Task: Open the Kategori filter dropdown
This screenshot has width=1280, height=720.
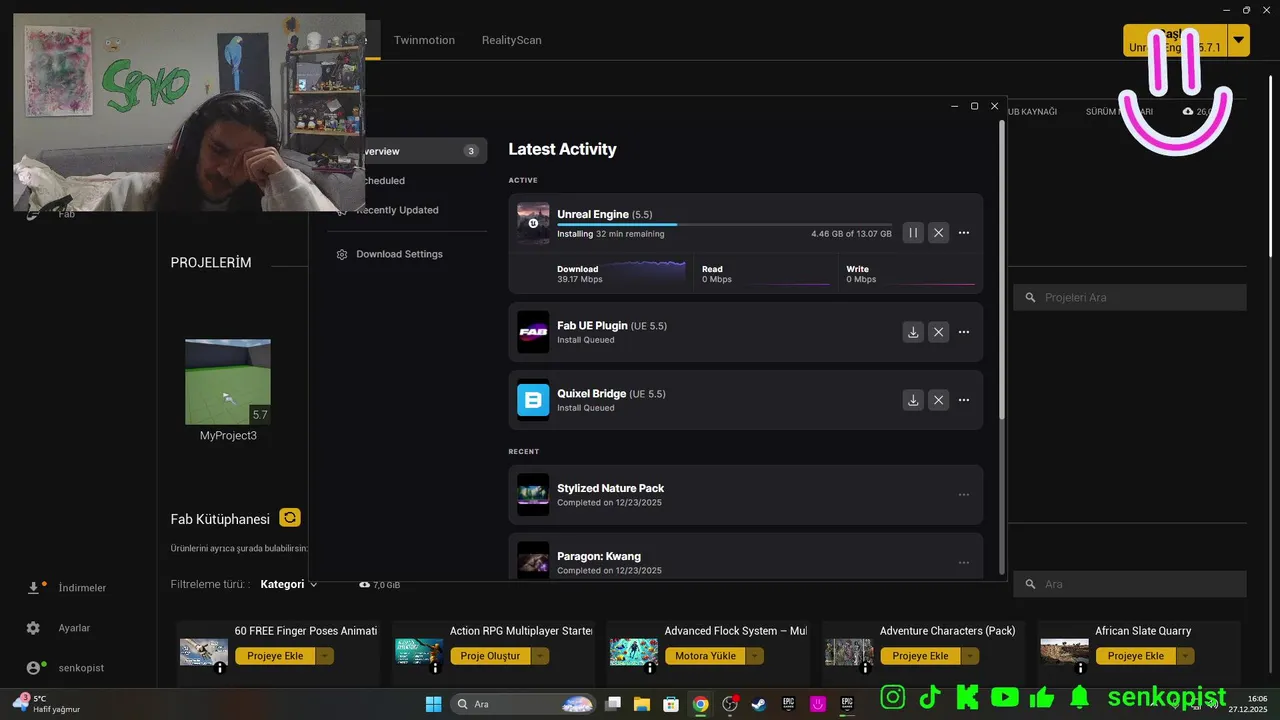Action: point(288,584)
